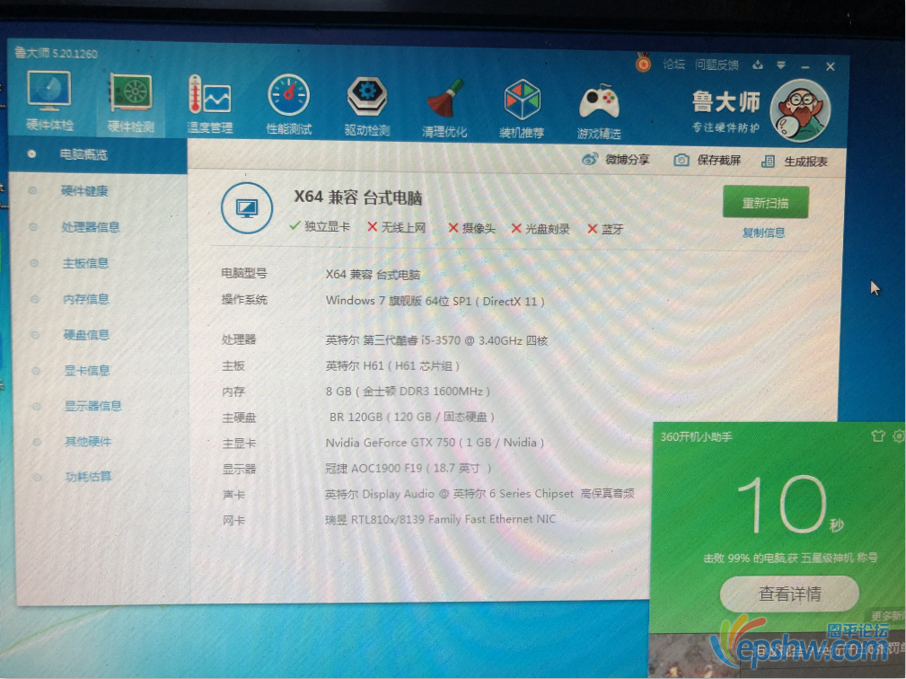Image resolution: width=906 pixels, height=679 pixels.
Task: Open the 论坛 forum link
Action: coord(674,64)
